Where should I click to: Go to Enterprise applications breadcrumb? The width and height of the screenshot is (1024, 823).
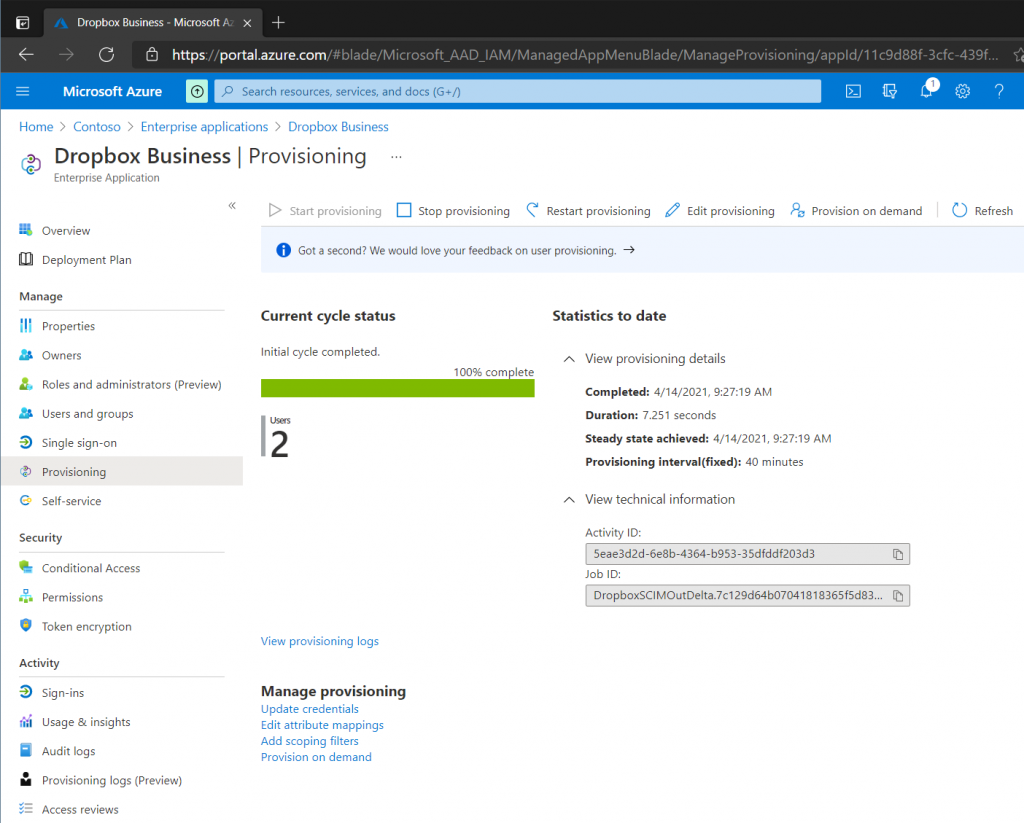pos(204,127)
